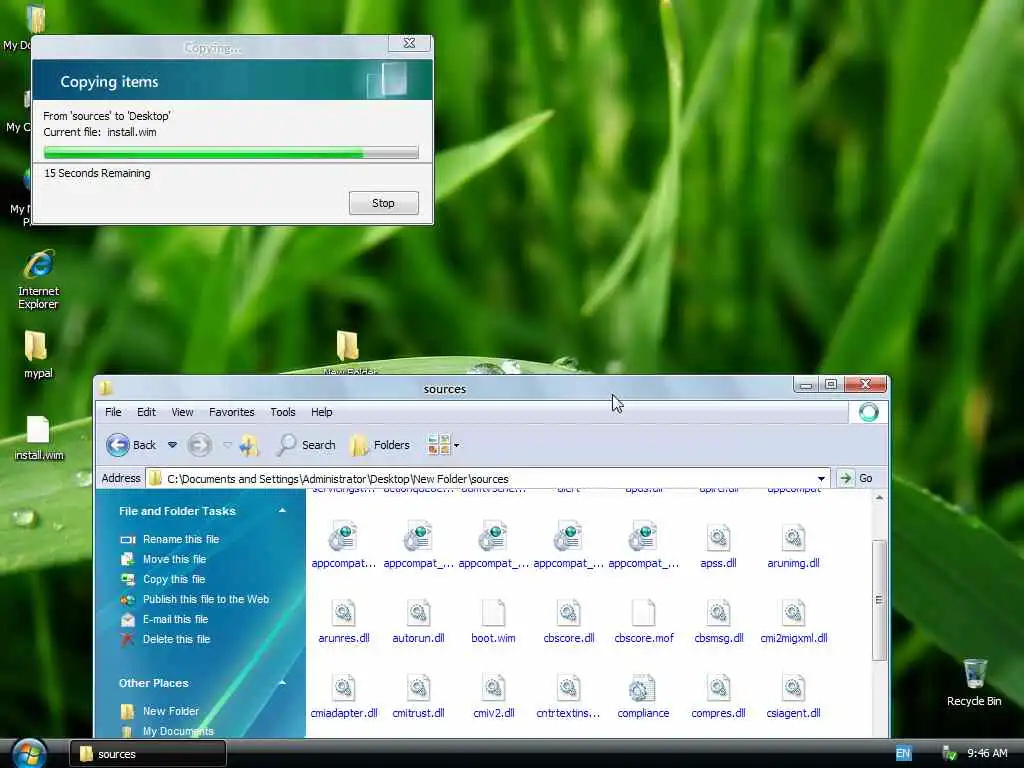
Task: Click the 9:46 AM clock in tray
Action: click(987, 754)
